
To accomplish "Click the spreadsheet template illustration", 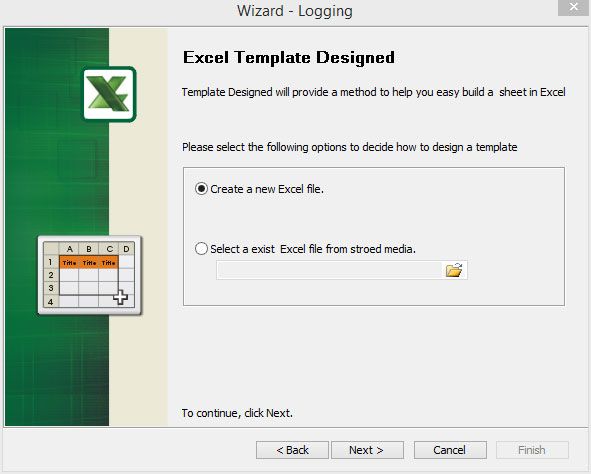I will click(x=90, y=275).
